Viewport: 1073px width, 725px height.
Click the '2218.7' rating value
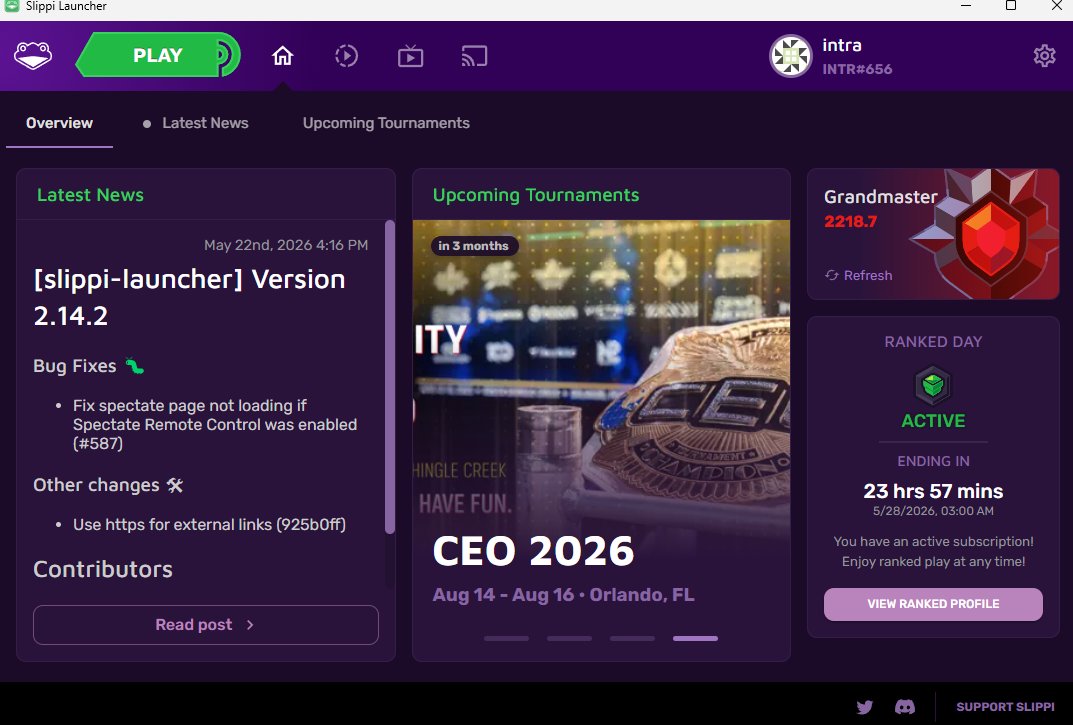tap(851, 221)
